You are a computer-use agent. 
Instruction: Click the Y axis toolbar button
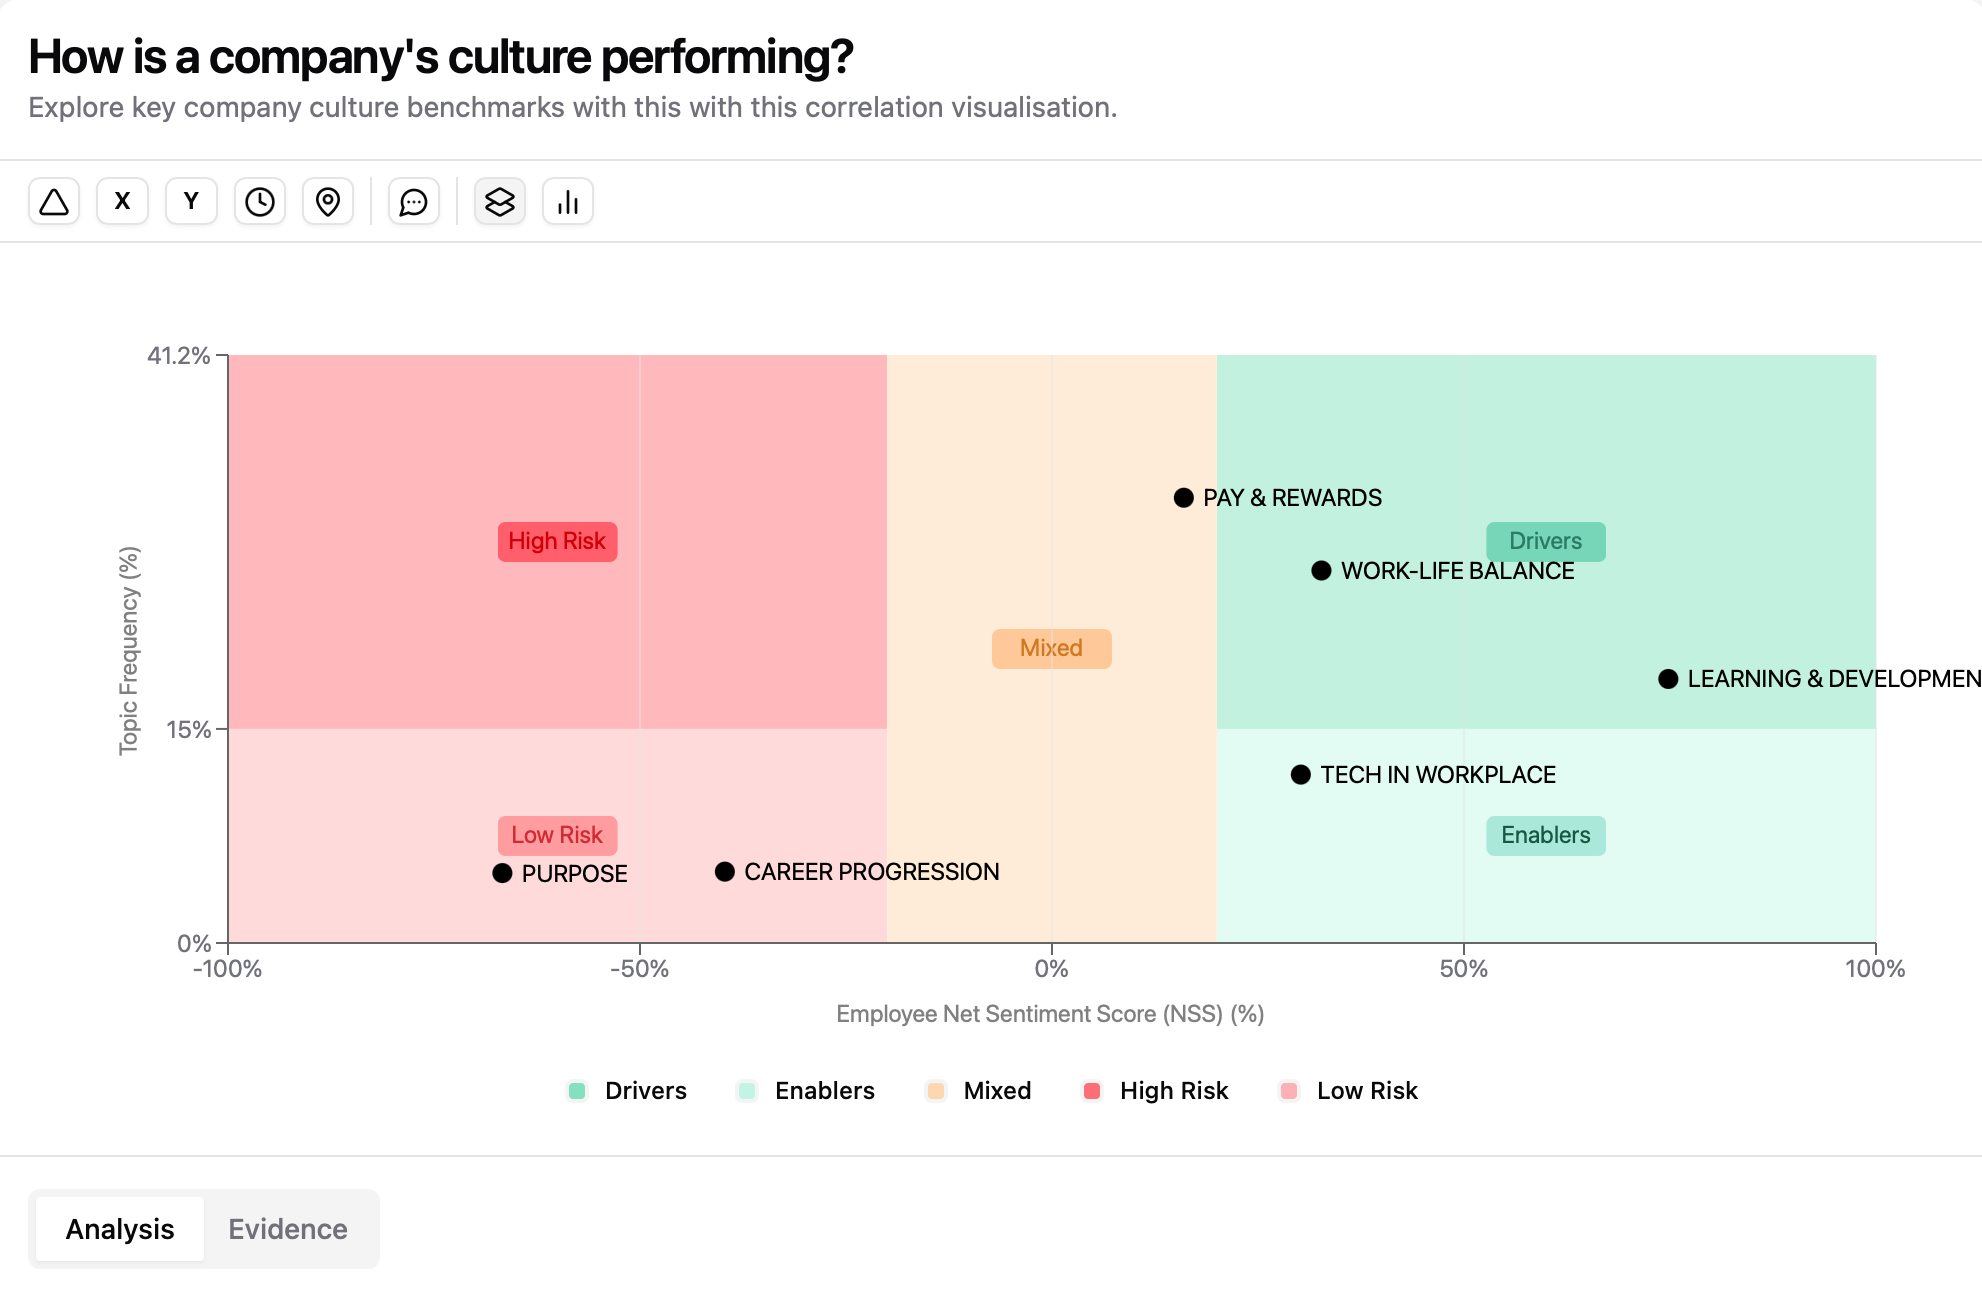191,202
